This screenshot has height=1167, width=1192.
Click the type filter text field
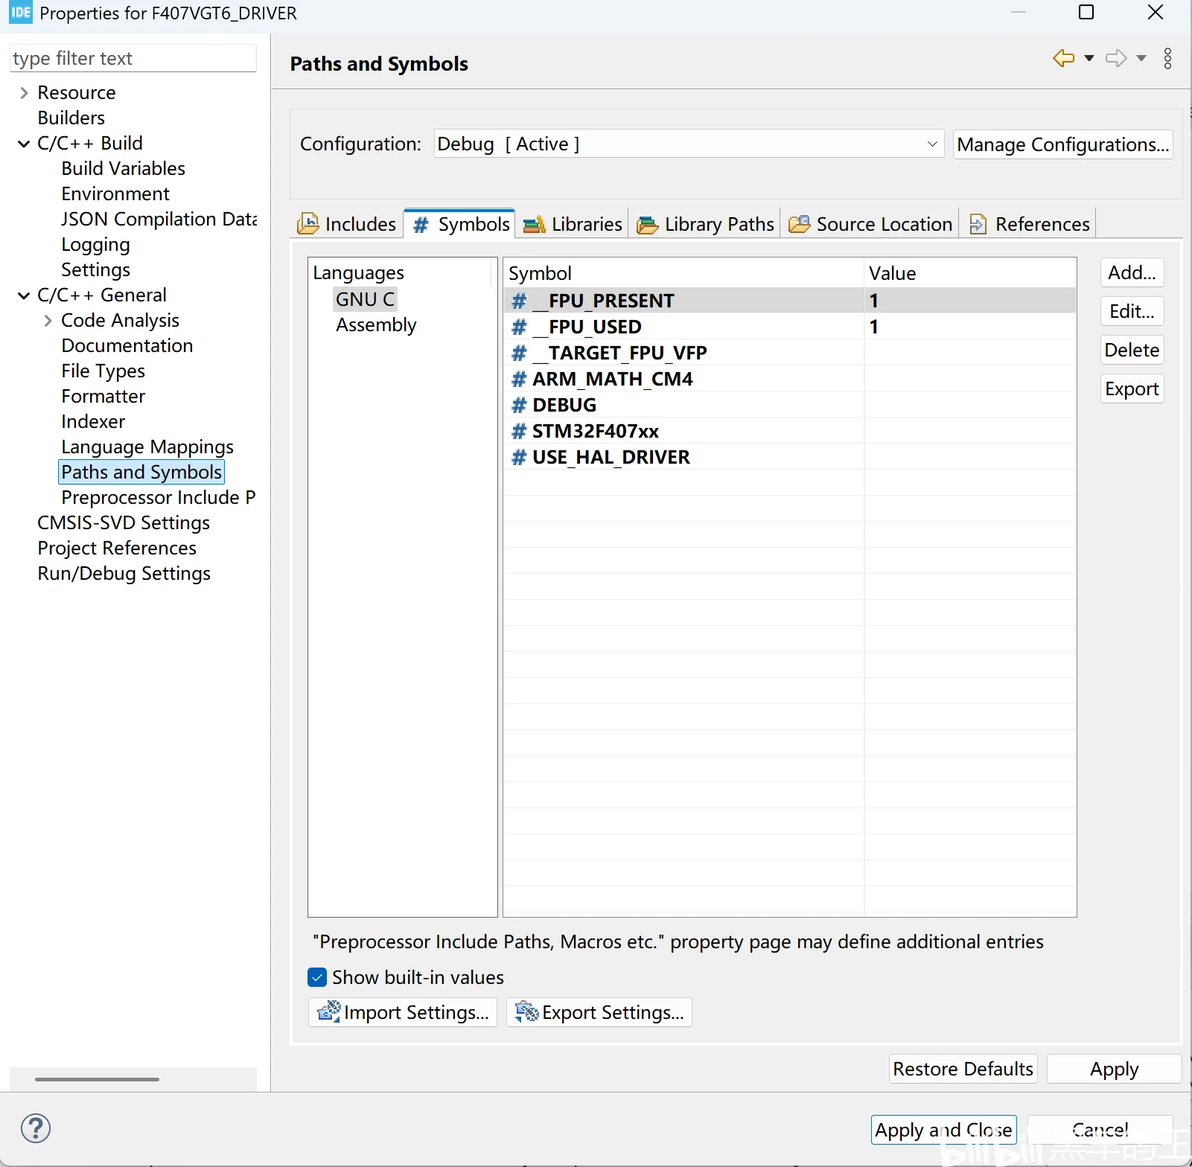tap(132, 59)
